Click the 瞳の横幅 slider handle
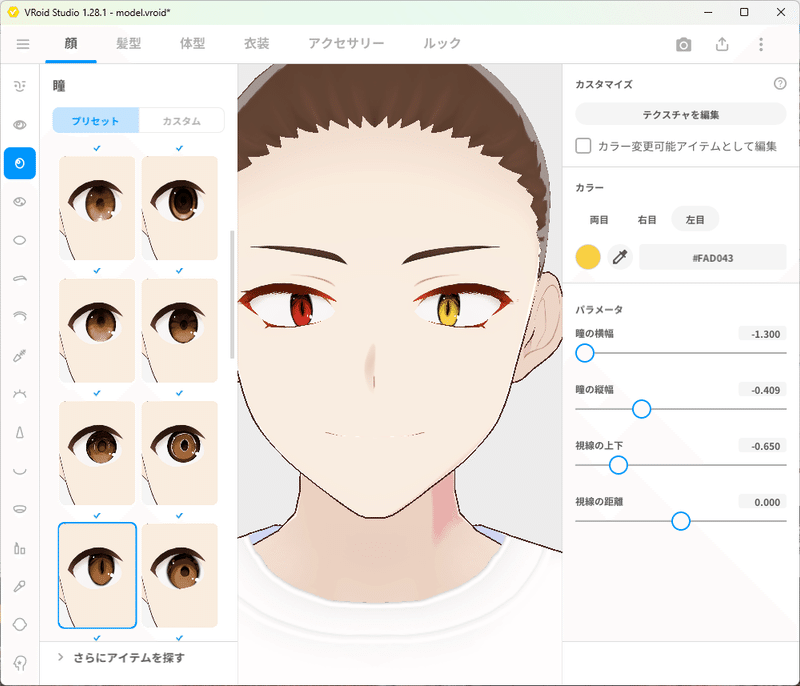 point(585,352)
